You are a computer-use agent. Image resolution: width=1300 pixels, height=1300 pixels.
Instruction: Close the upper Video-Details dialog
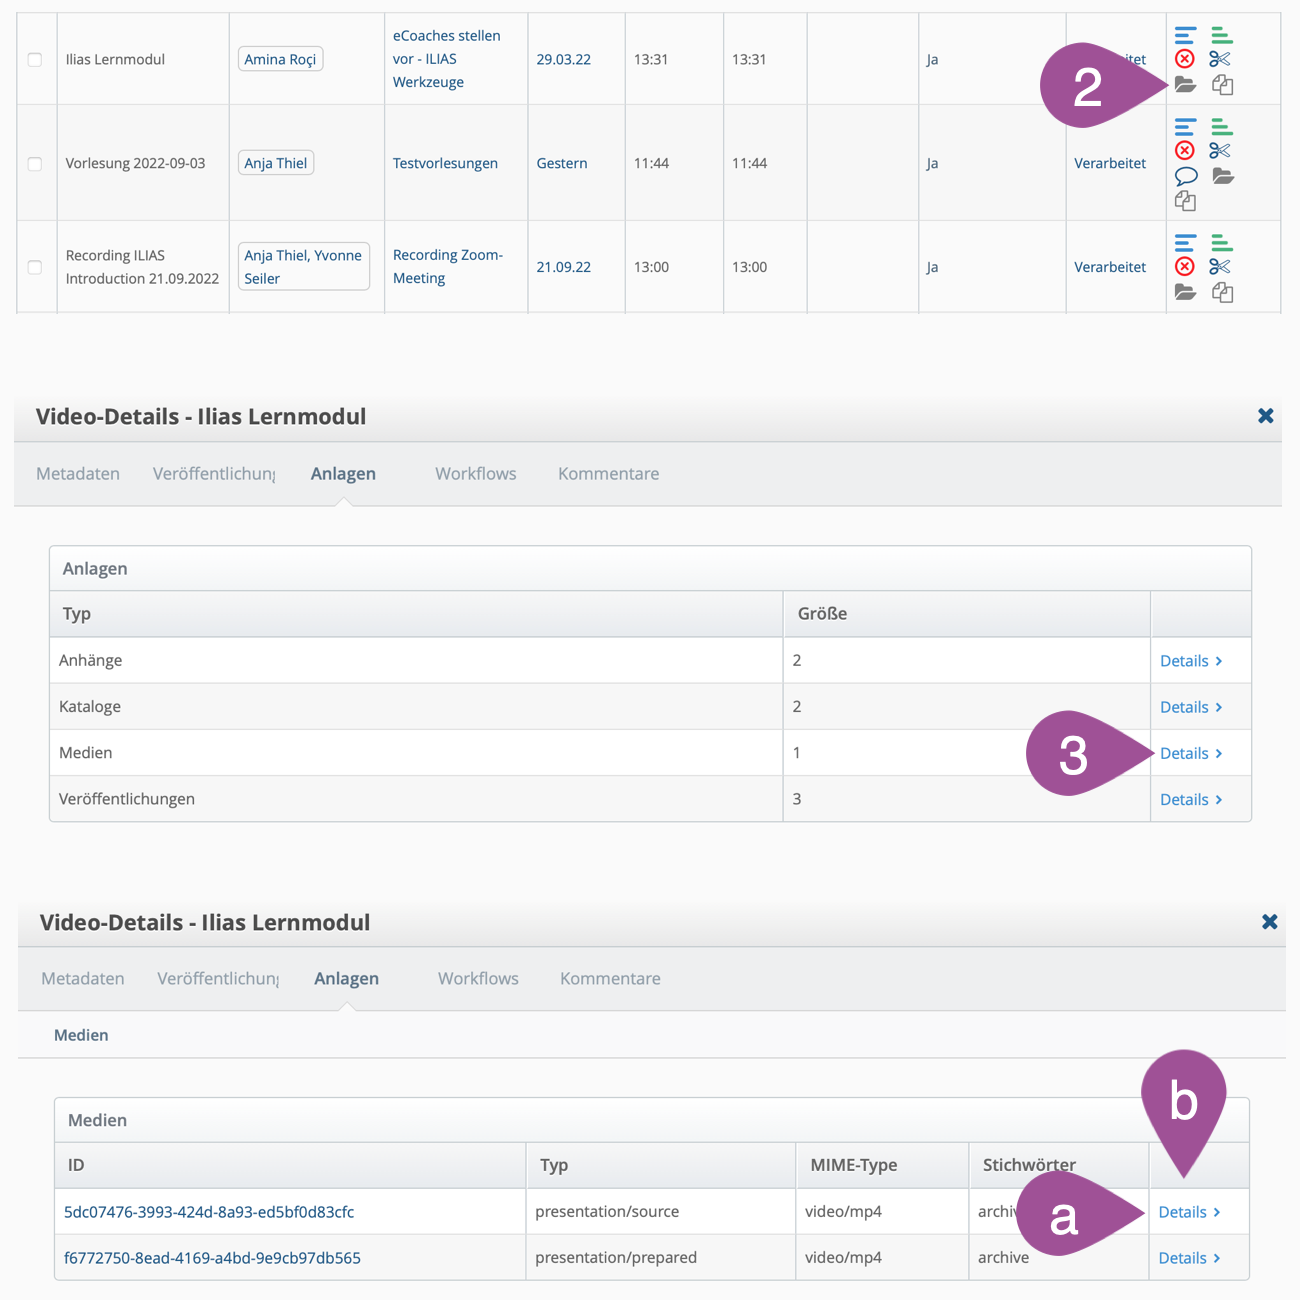[1265, 416]
